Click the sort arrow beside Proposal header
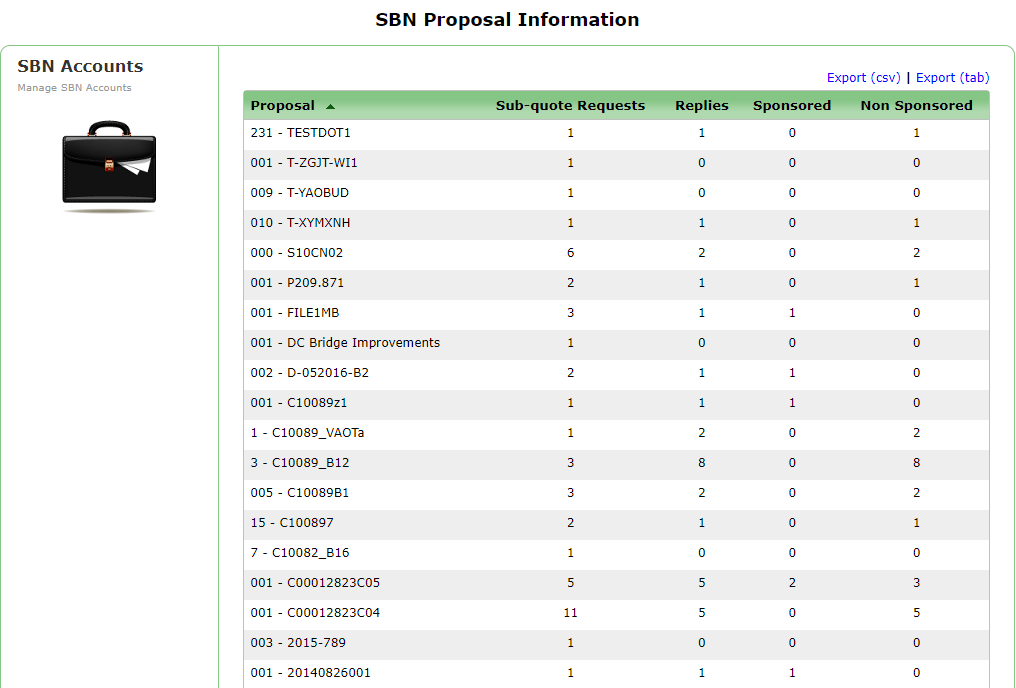The image size is (1016, 688). (330, 106)
